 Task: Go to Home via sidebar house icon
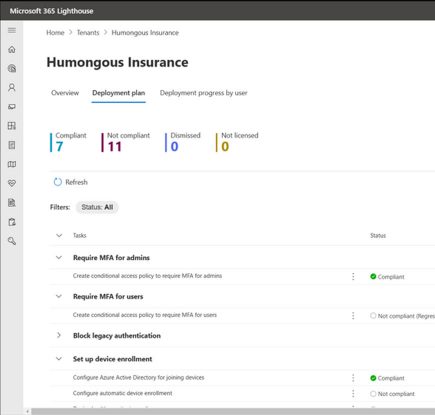click(x=12, y=49)
